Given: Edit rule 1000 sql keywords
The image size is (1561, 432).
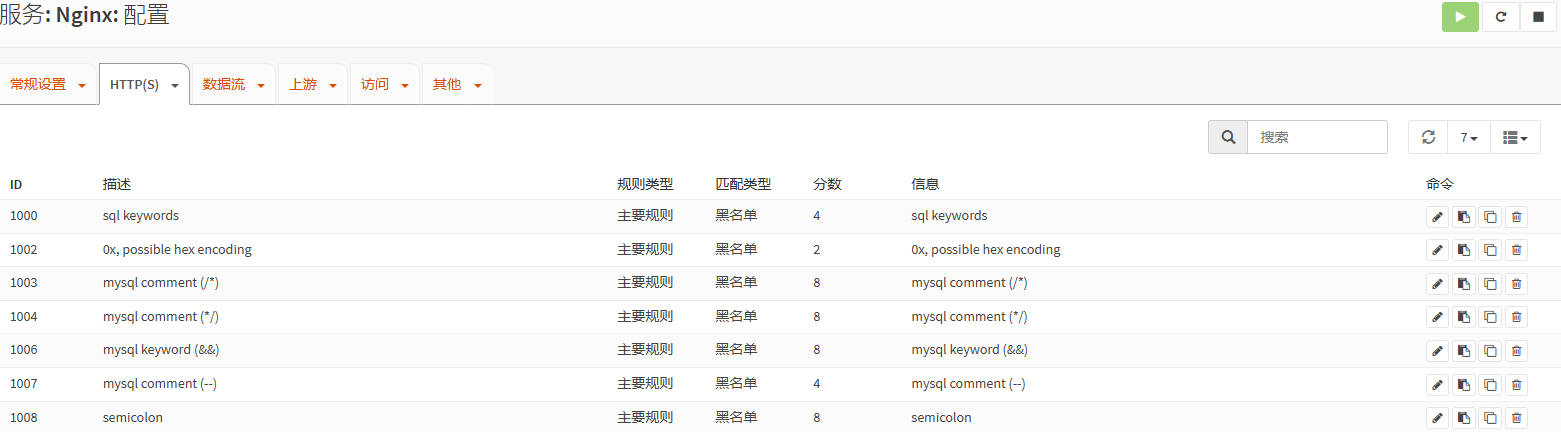Looking at the screenshot, I should pyautogui.click(x=1437, y=216).
